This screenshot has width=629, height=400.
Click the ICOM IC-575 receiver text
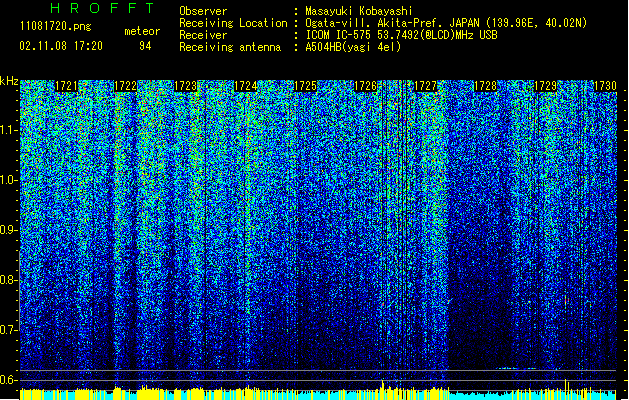pyautogui.click(x=401, y=35)
